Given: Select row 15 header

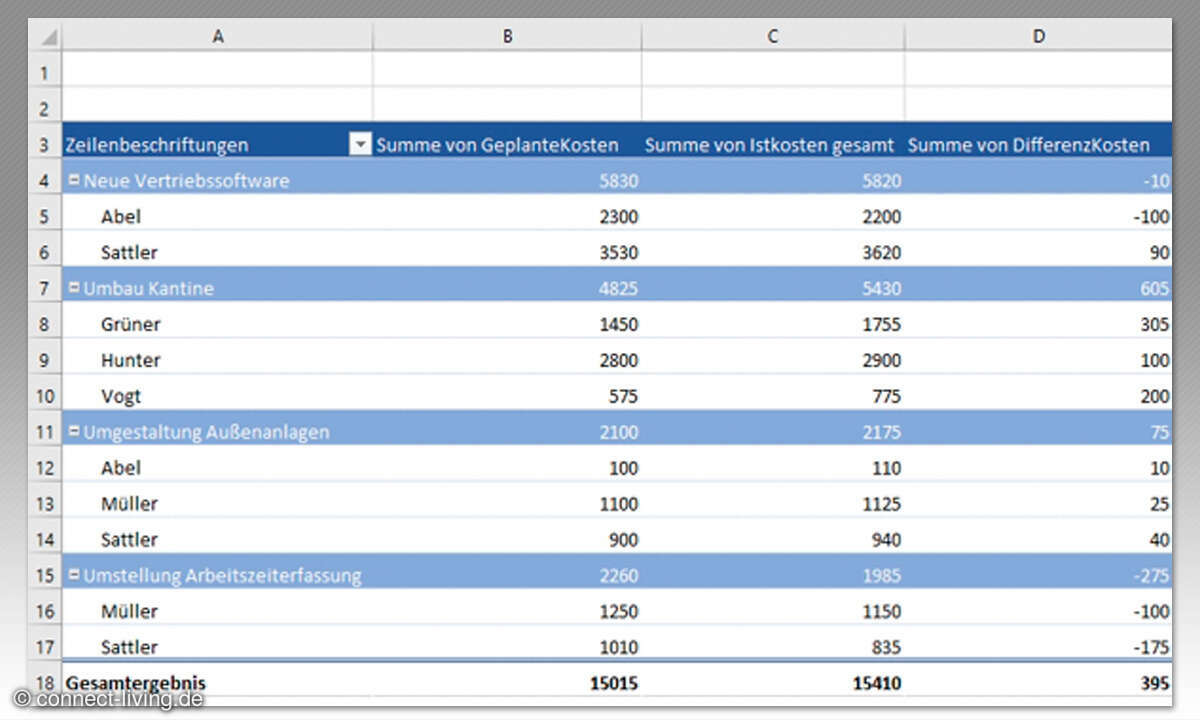Looking at the screenshot, I should point(44,575).
